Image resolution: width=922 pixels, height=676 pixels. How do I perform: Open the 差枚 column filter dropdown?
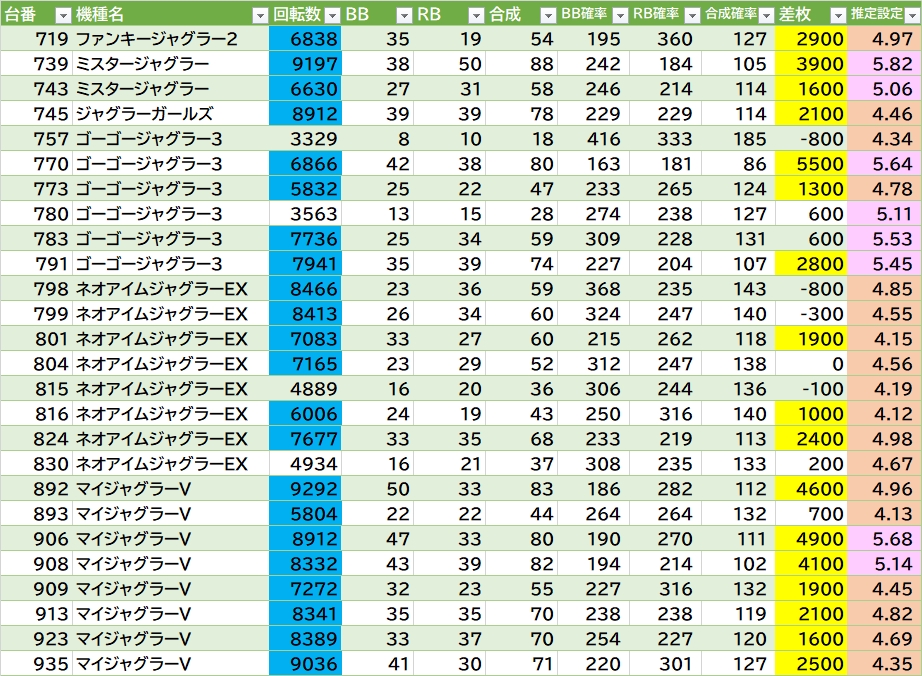pos(837,15)
